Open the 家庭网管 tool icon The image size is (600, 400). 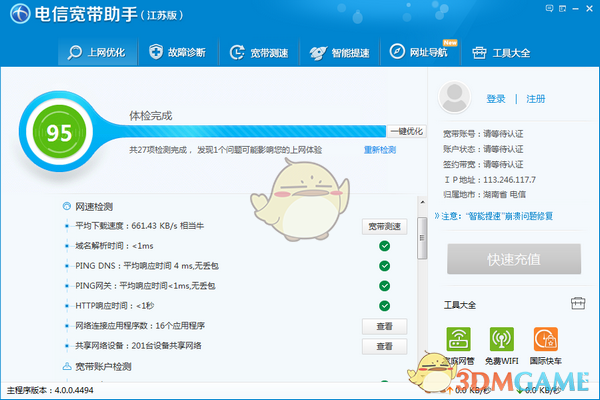pyautogui.click(x=458, y=339)
